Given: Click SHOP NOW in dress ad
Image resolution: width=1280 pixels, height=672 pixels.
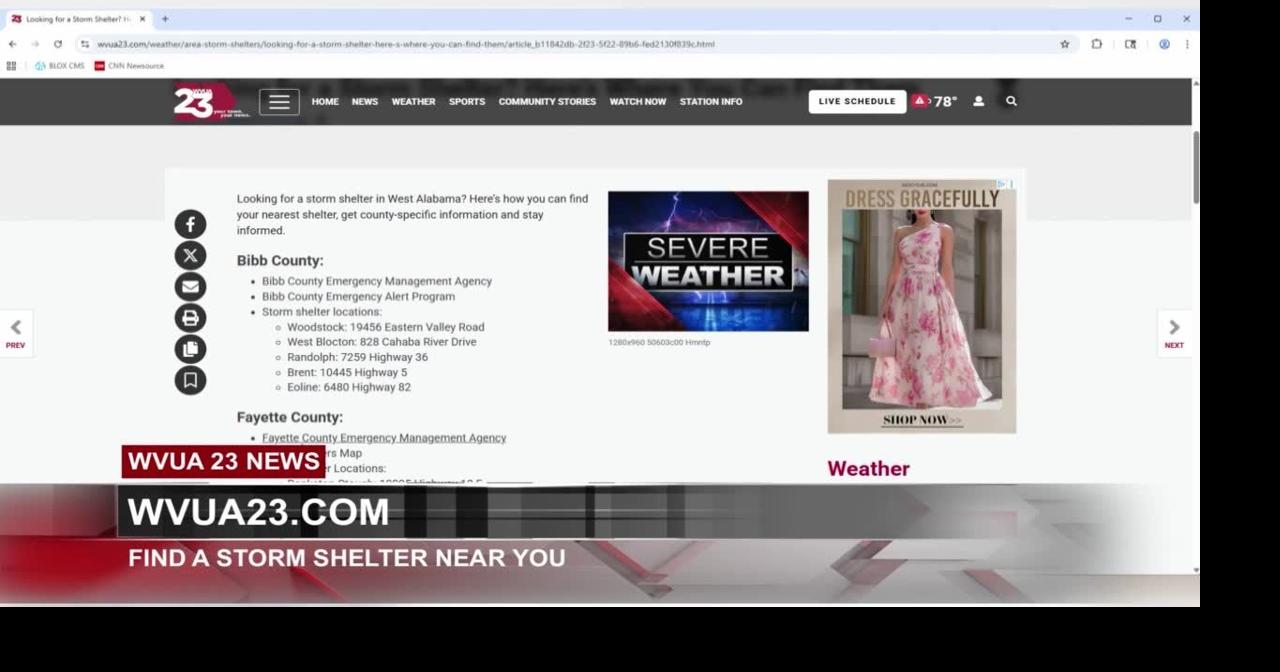Looking at the screenshot, I should (922, 420).
